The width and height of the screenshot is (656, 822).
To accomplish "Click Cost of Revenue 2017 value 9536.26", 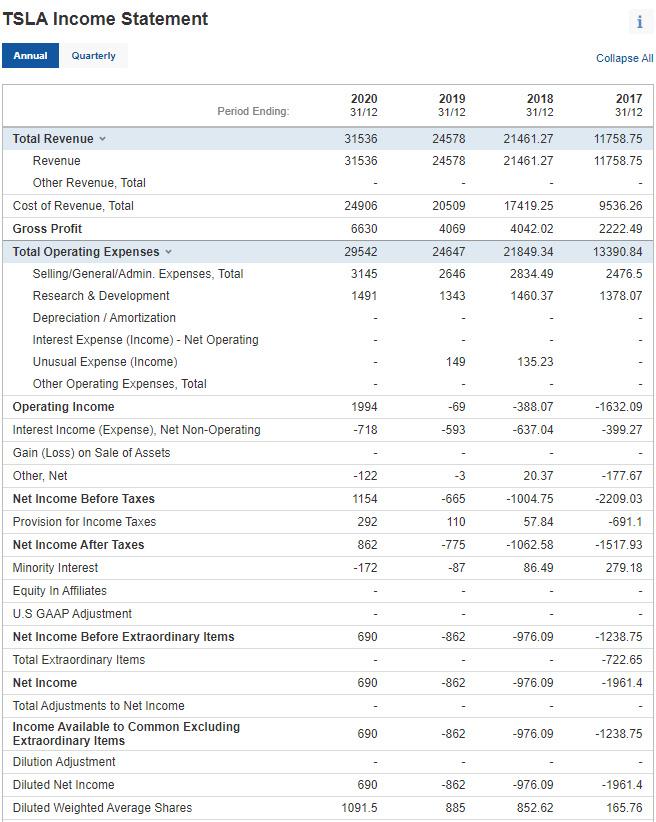I will [x=620, y=206].
